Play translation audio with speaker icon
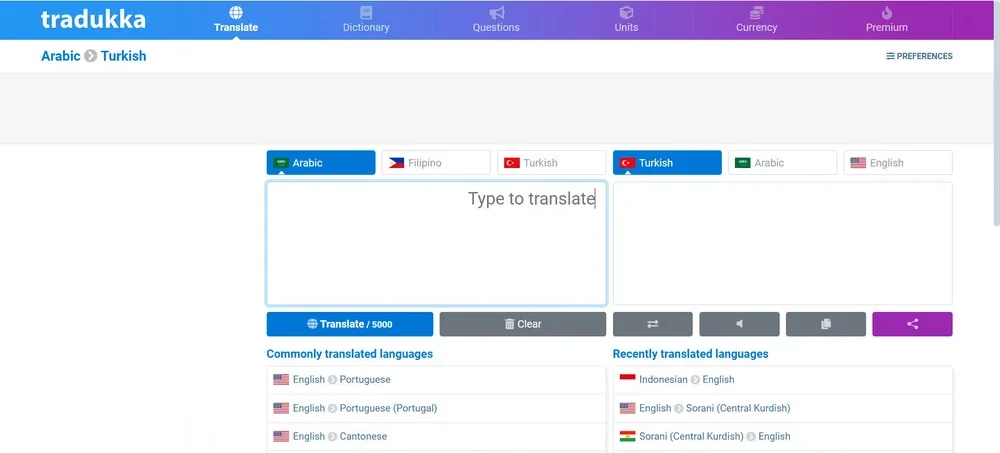The height and width of the screenshot is (453, 1000). click(x=739, y=324)
